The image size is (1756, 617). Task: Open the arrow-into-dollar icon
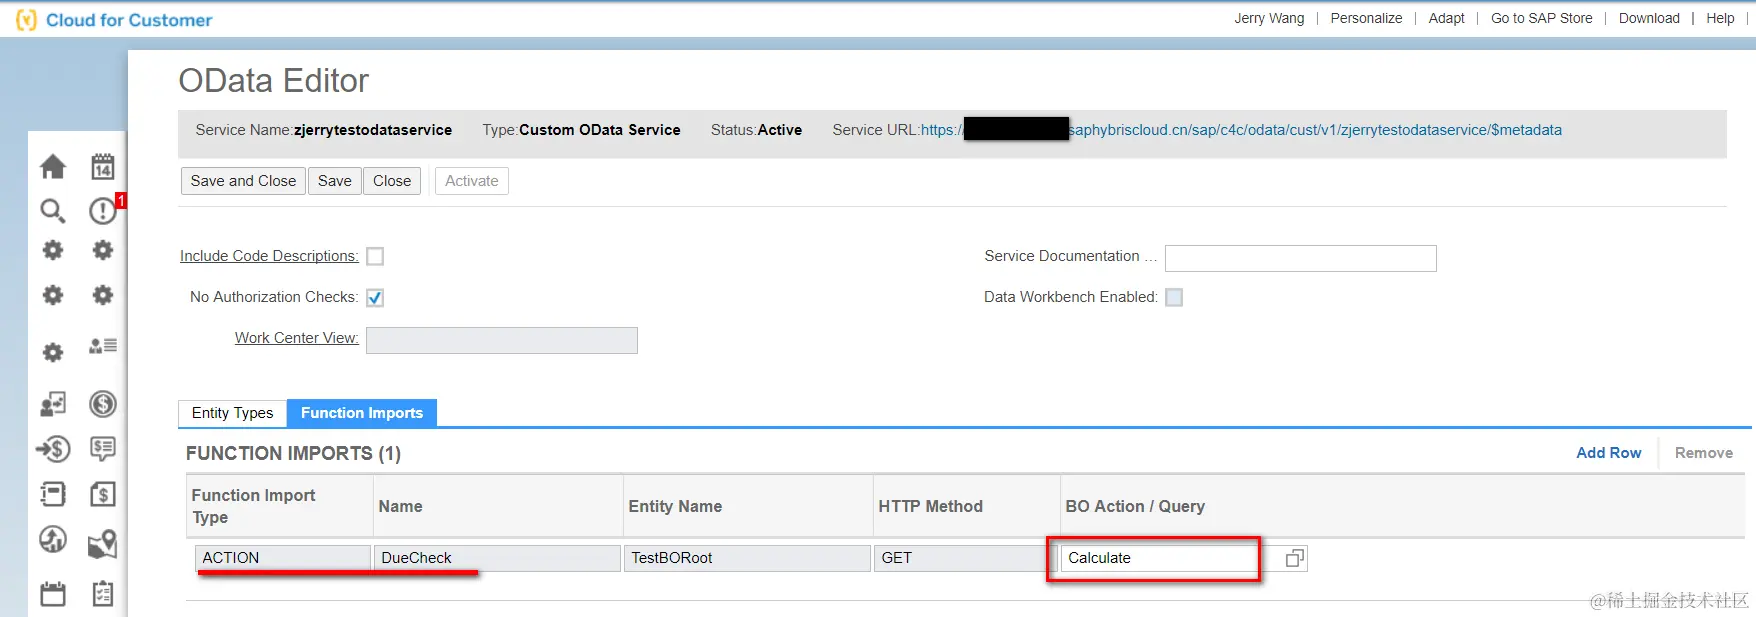53,449
